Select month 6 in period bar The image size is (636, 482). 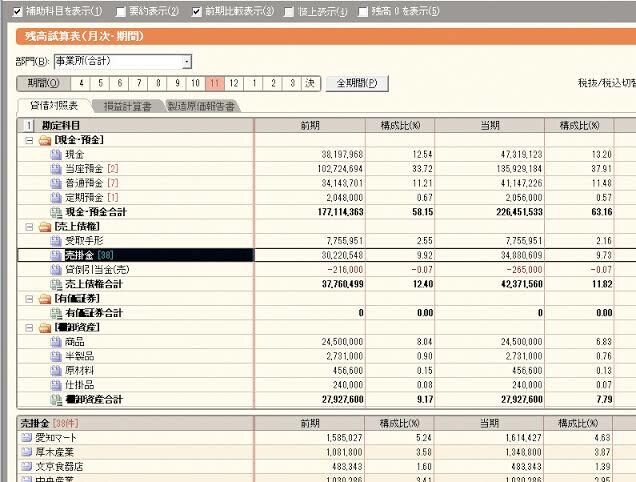[120, 84]
